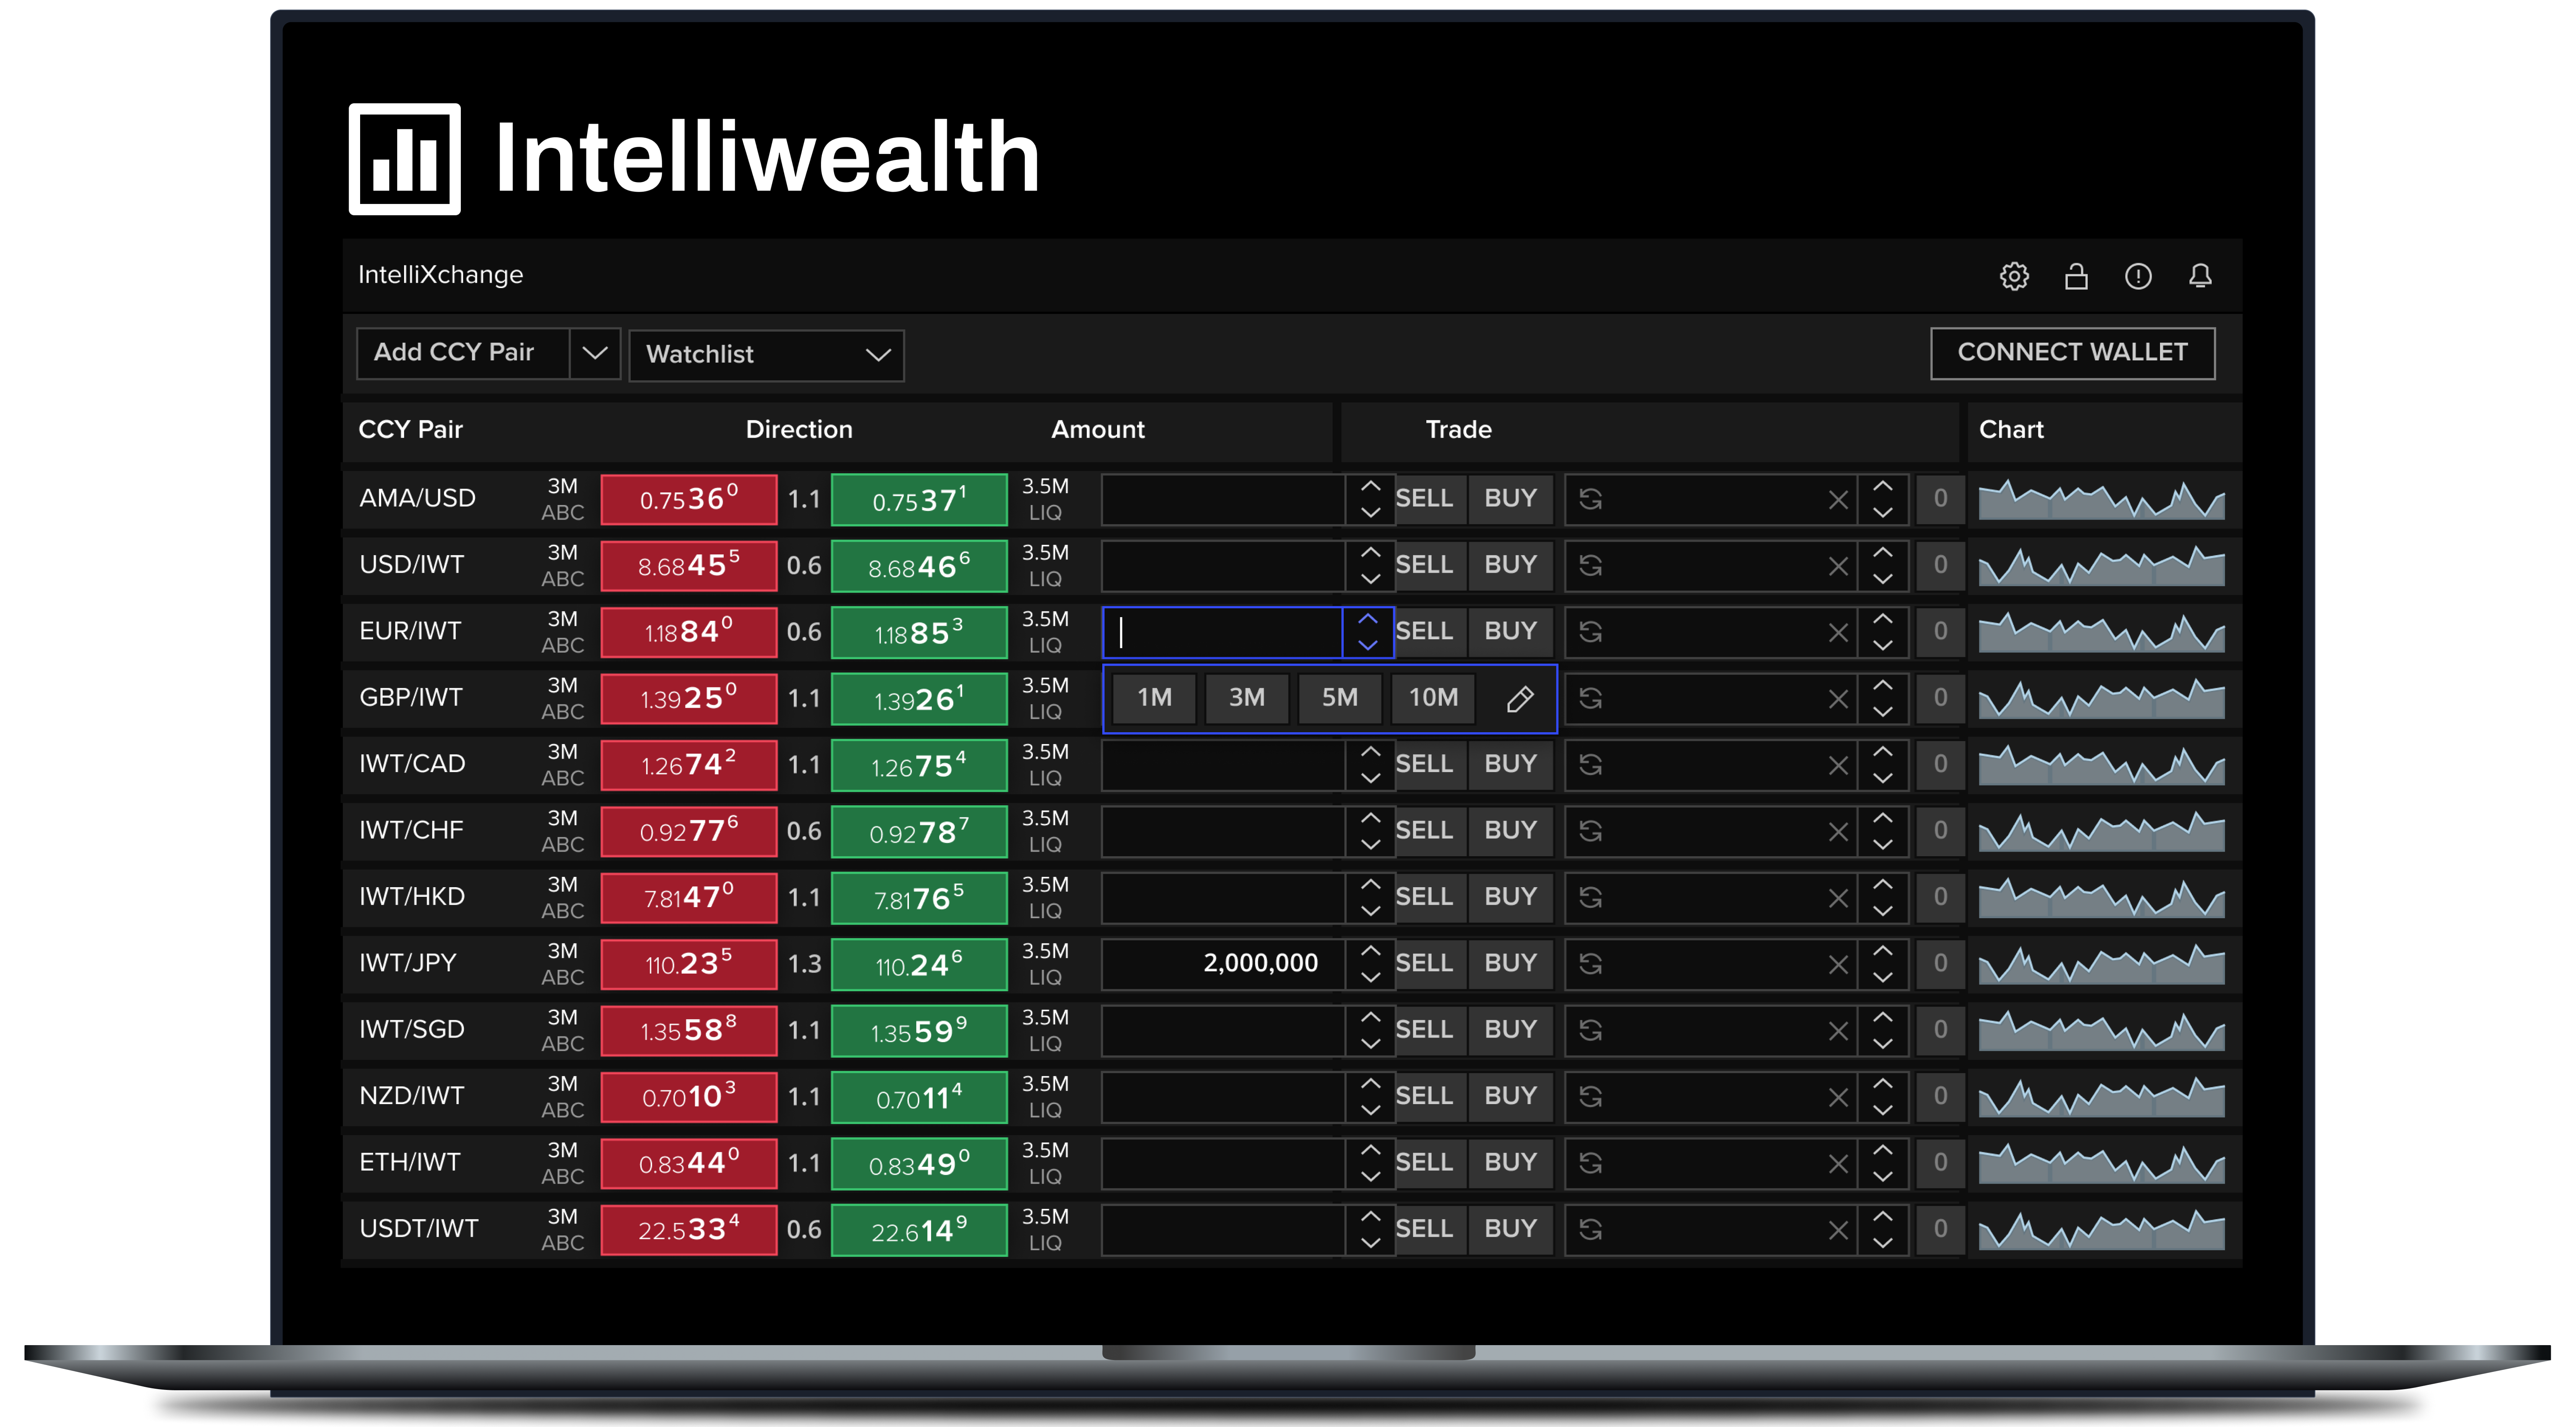Click green buy price 8.6846 for USD/IWT

point(919,566)
